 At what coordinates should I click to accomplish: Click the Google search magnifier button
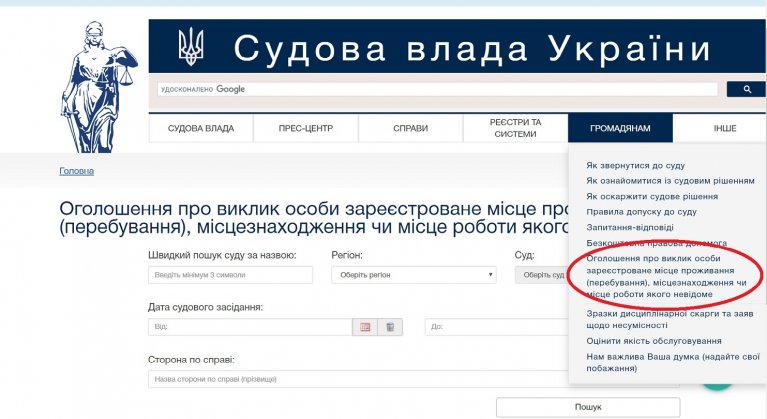pyautogui.click(x=745, y=89)
